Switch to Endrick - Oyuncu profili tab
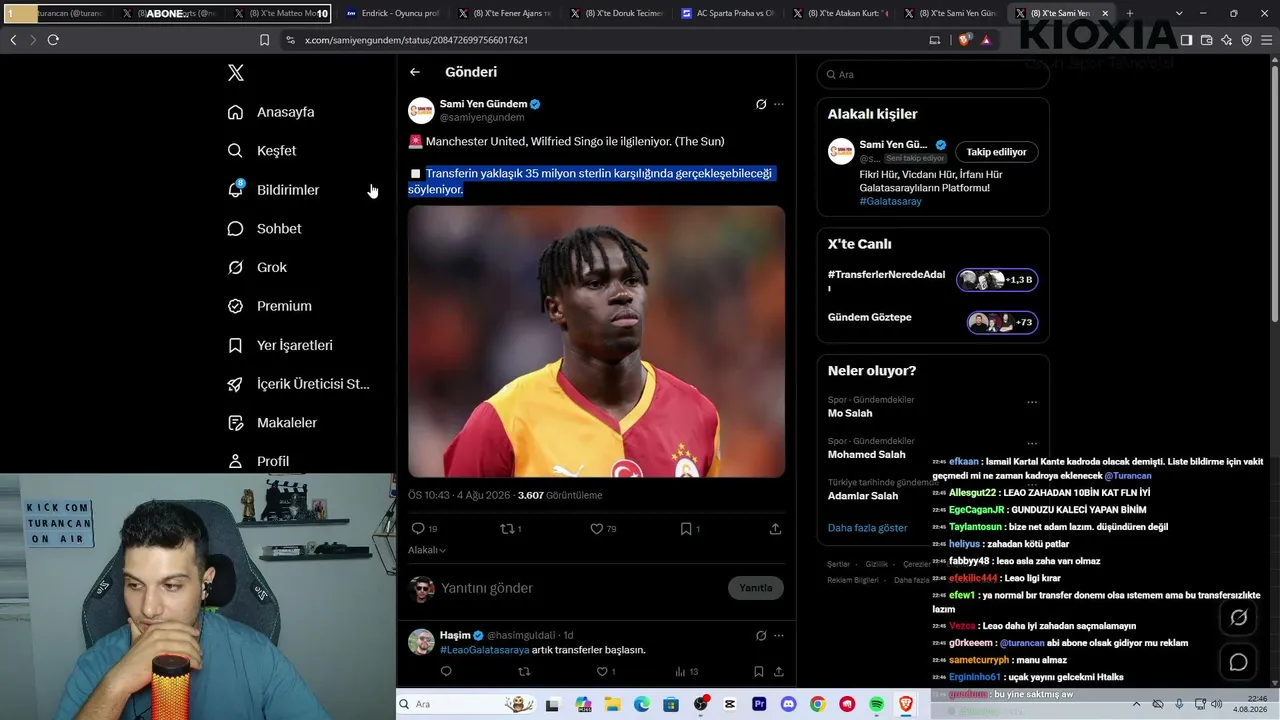The image size is (1280, 720). click(x=392, y=14)
